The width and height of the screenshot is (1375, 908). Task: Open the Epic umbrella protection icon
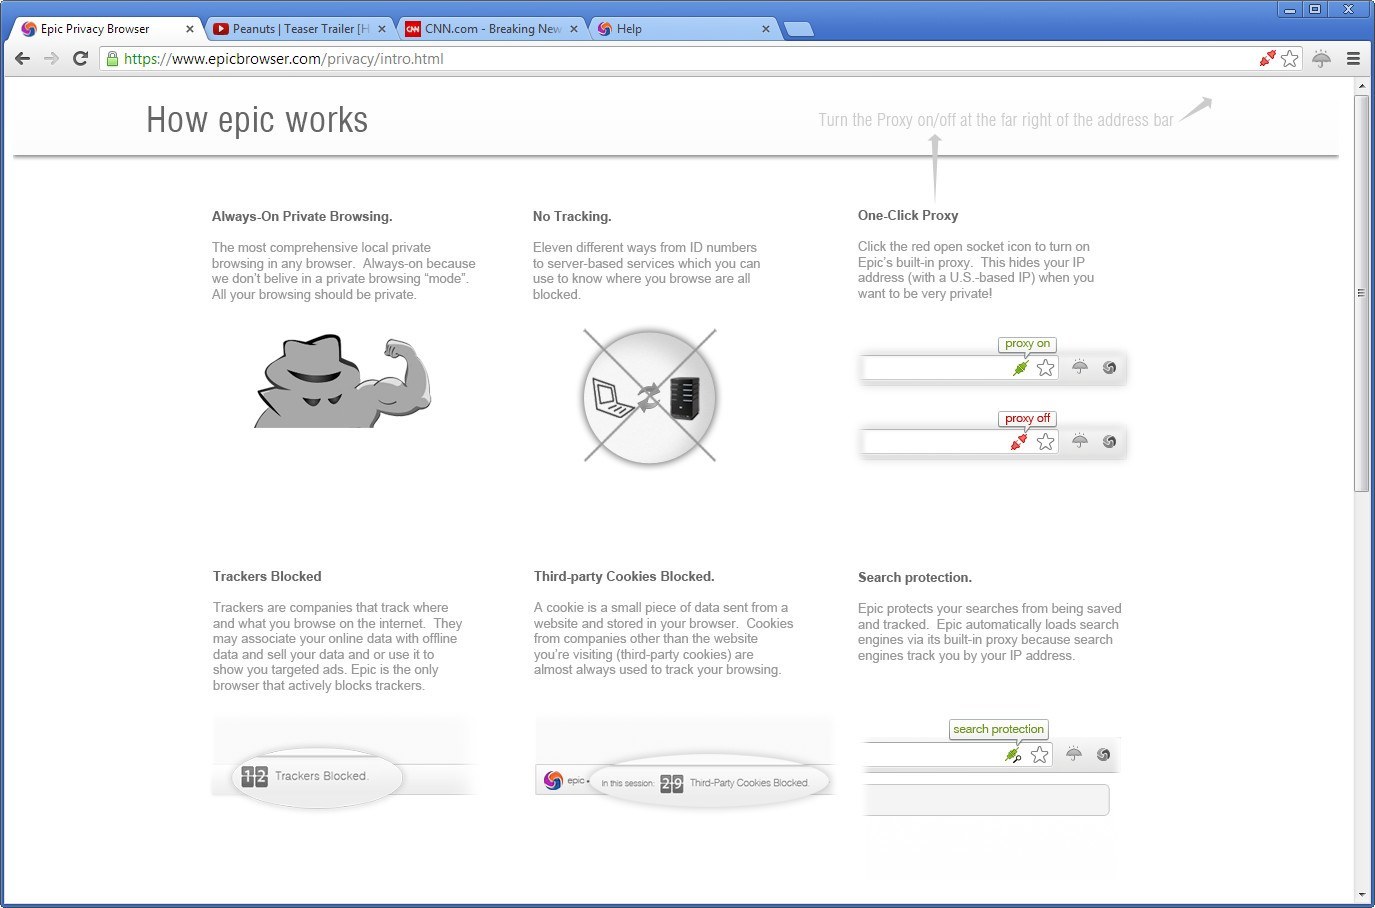(x=1321, y=59)
